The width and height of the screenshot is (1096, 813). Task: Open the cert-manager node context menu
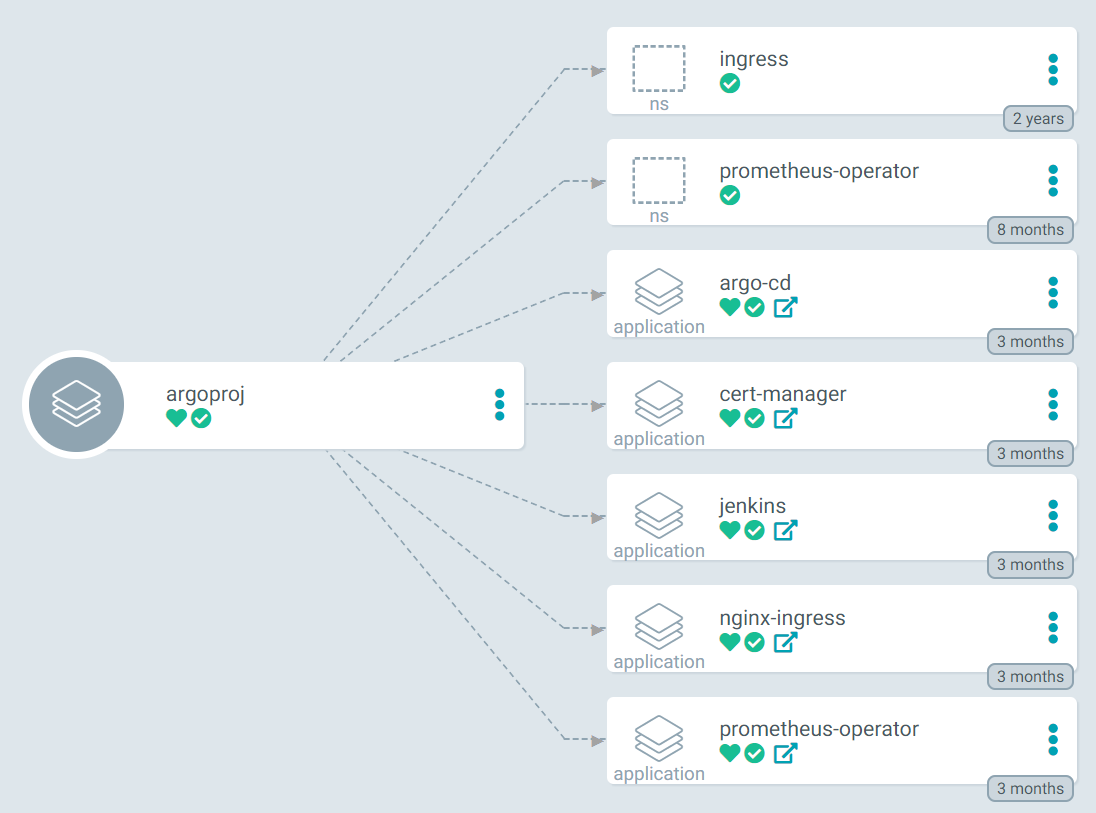(1053, 404)
